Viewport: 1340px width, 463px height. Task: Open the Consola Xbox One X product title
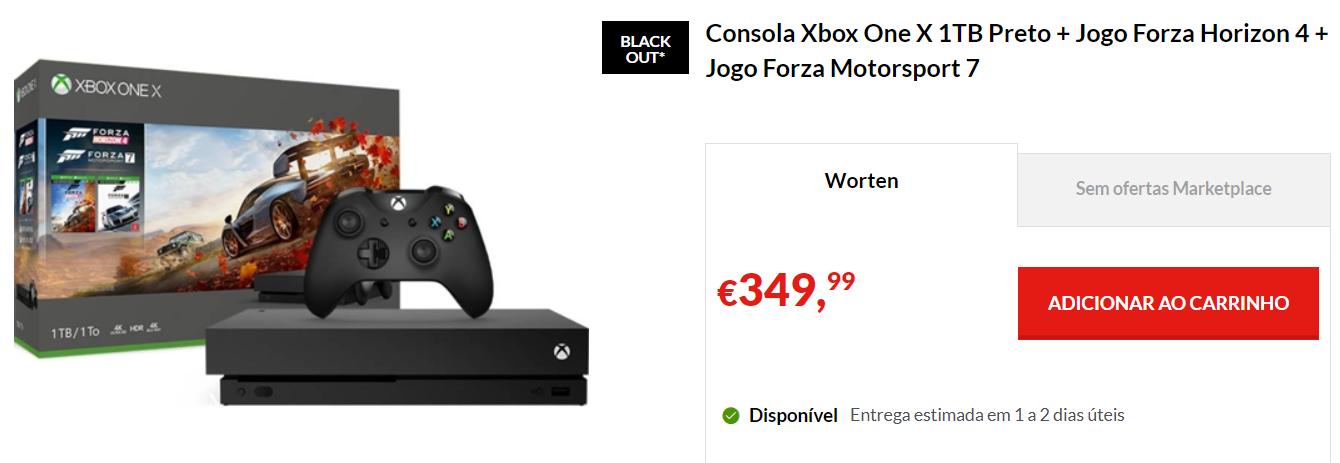[x=1016, y=51]
